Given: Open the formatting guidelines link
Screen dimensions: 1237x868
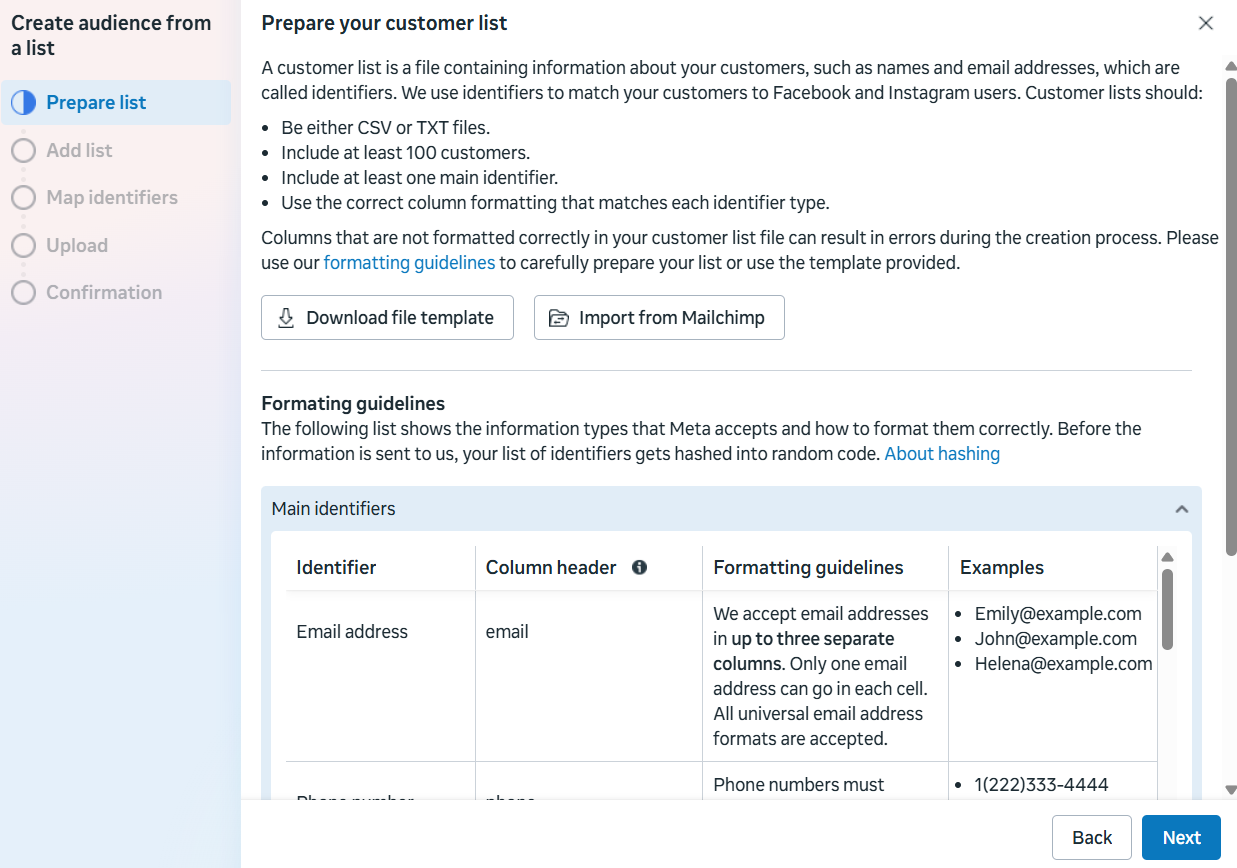Looking at the screenshot, I should pyautogui.click(x=409, y=263).
